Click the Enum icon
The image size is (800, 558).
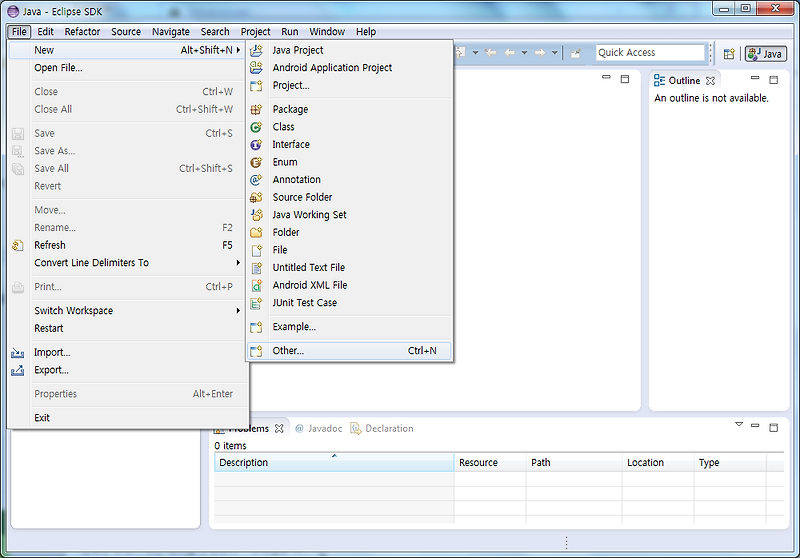(x=256, y=162)
